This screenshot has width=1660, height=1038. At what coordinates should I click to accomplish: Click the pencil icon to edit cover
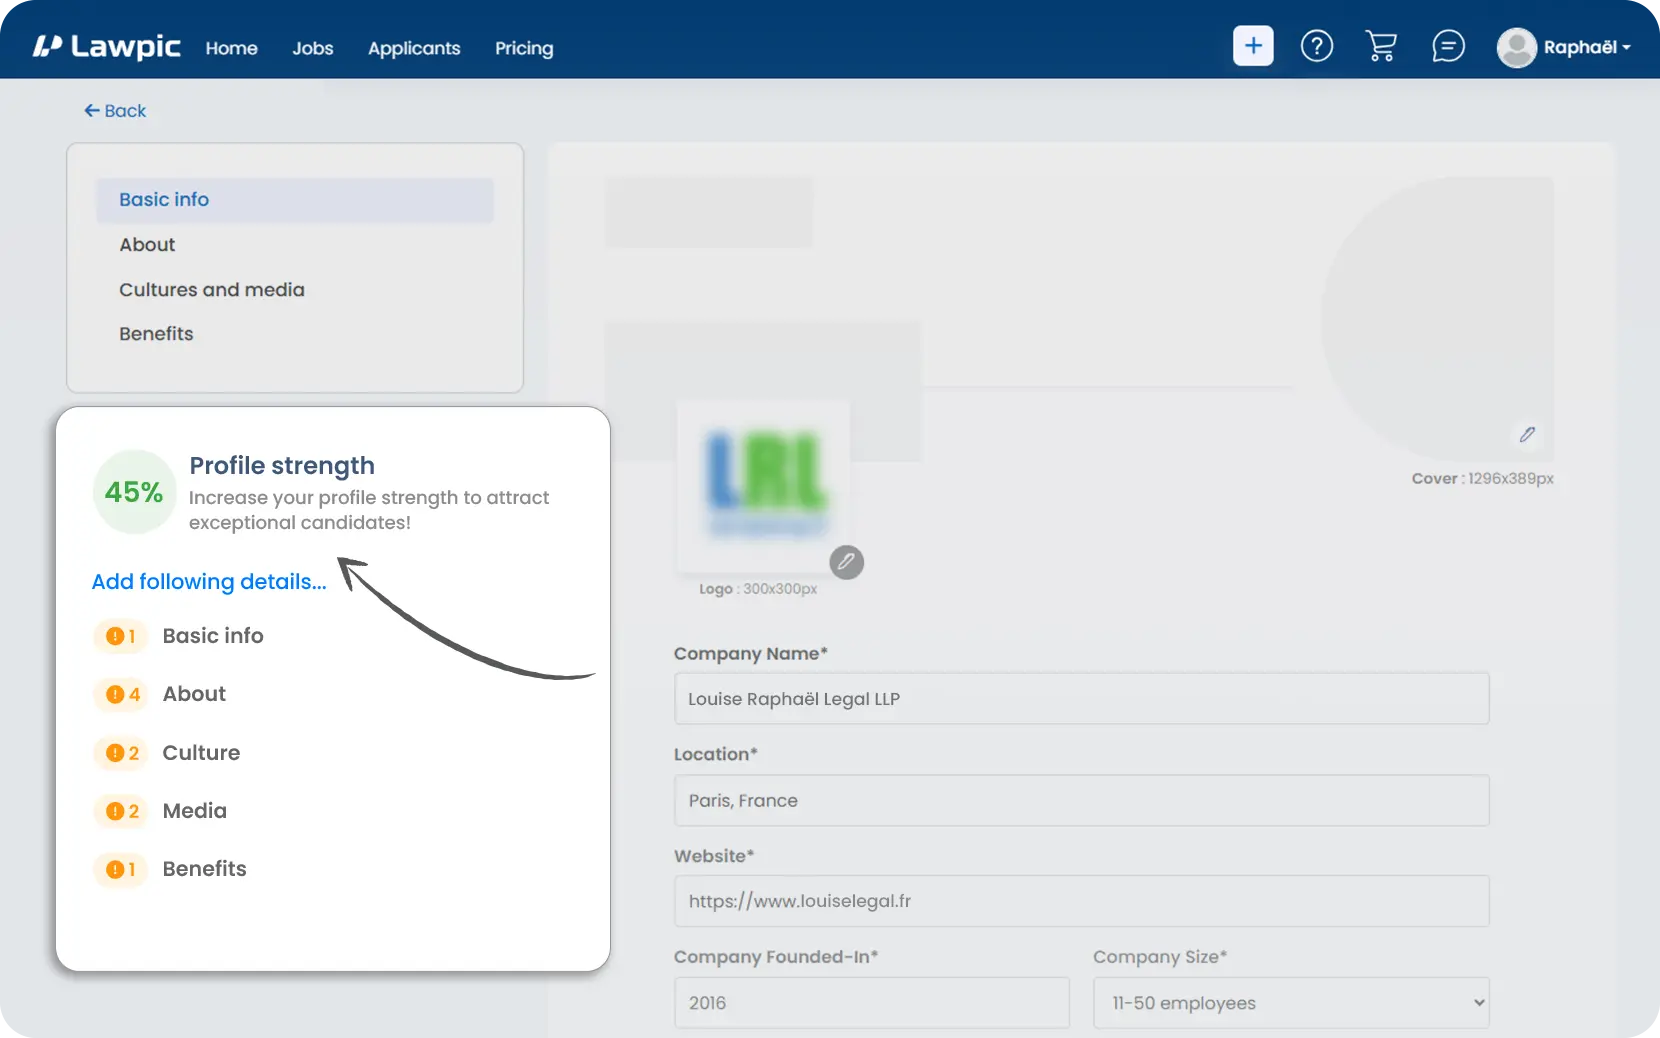click(1527, 434)
